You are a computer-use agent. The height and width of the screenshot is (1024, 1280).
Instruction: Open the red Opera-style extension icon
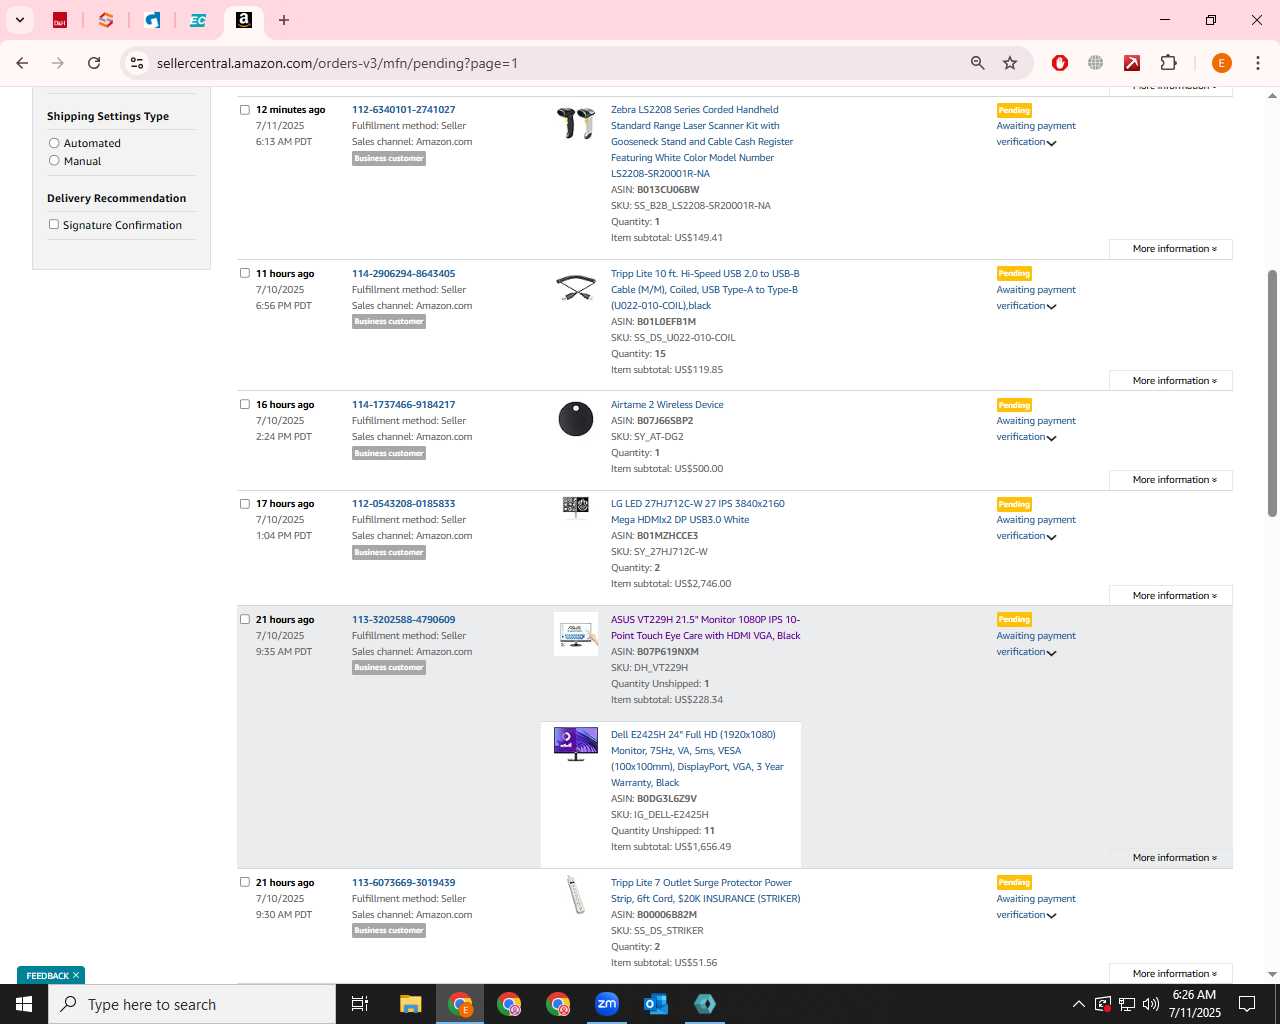(x=1060, y=63)
